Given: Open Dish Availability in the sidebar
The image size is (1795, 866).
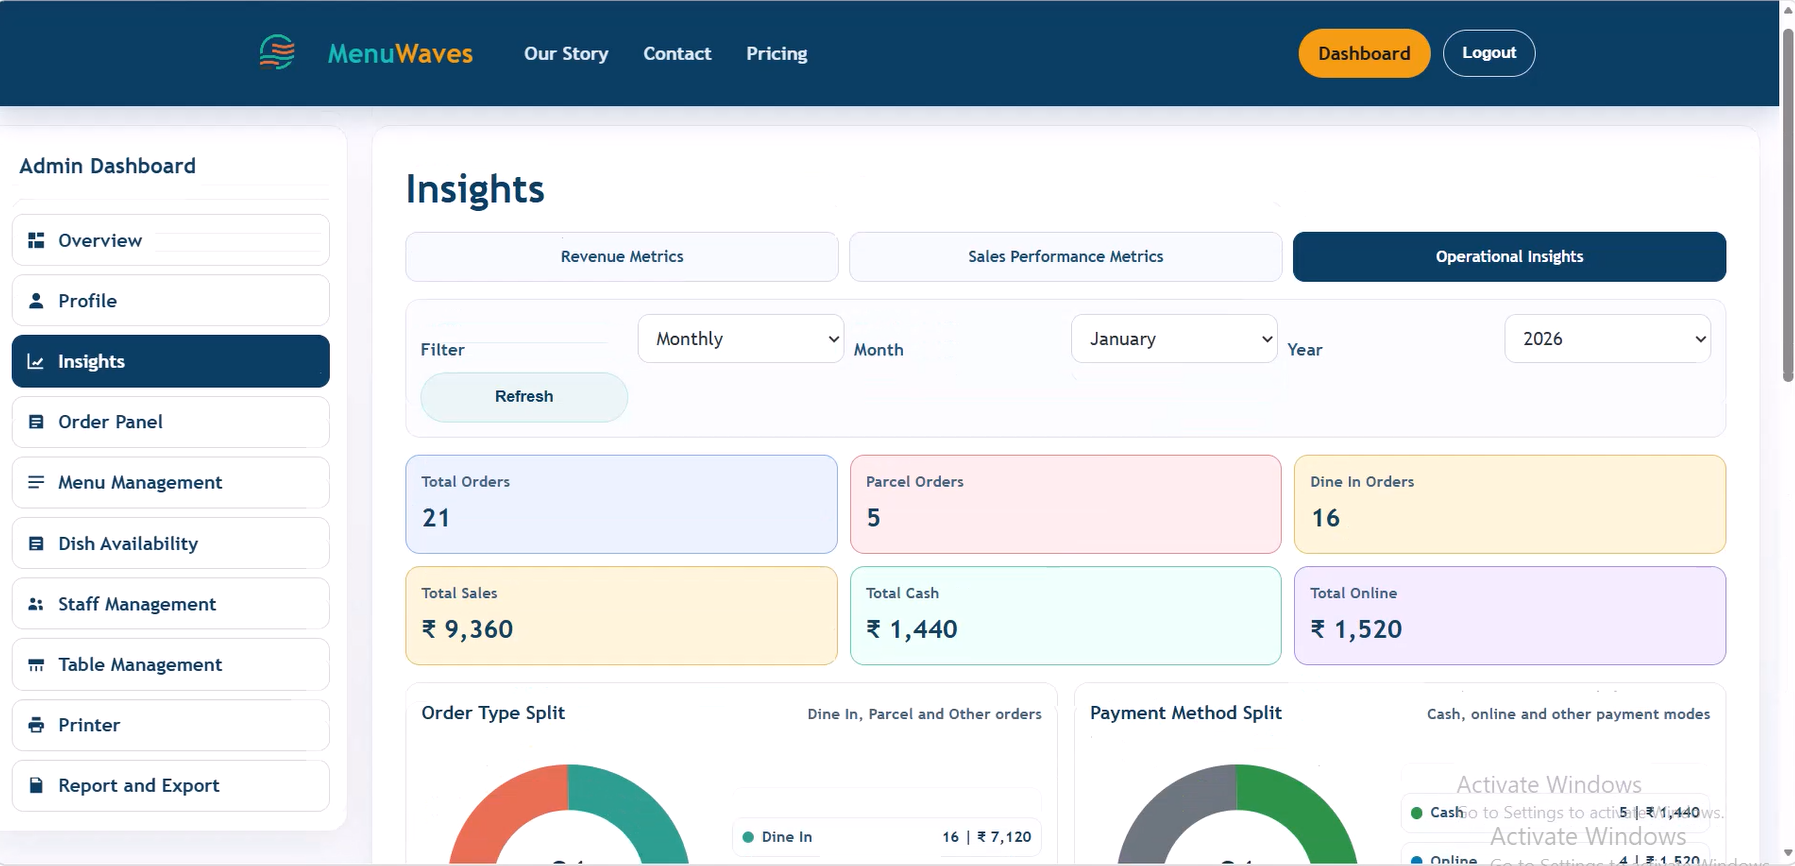Looking at the screenshot, I should pos(171,543).
